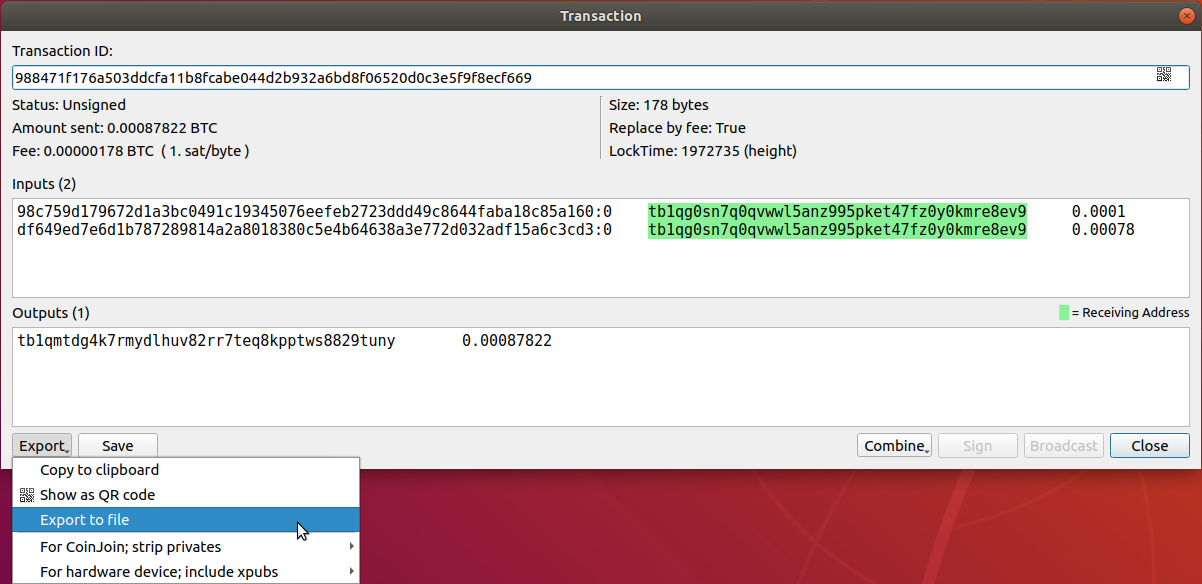1202x584 pixels.
Task: Select input outpoint starting with 98c759d1
Action: [x=314, y=212]
